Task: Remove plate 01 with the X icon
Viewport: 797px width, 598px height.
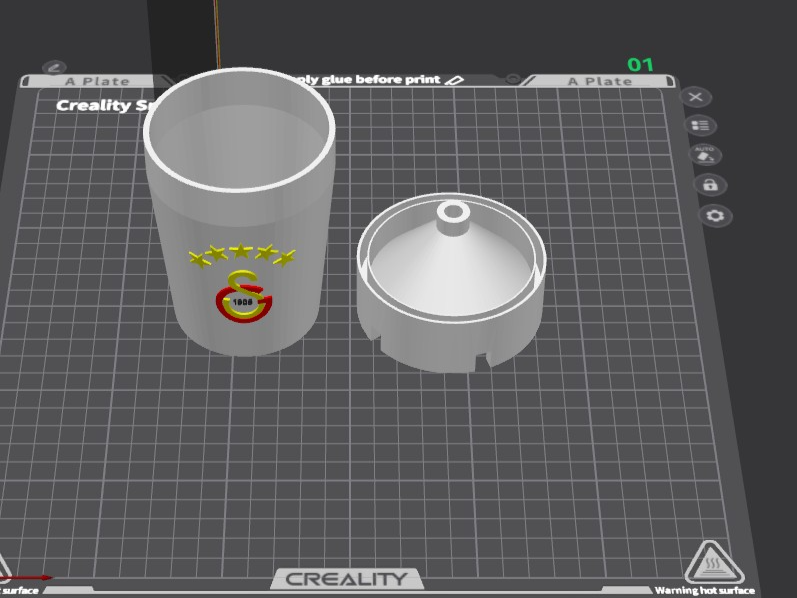Action: click(695, 97)
